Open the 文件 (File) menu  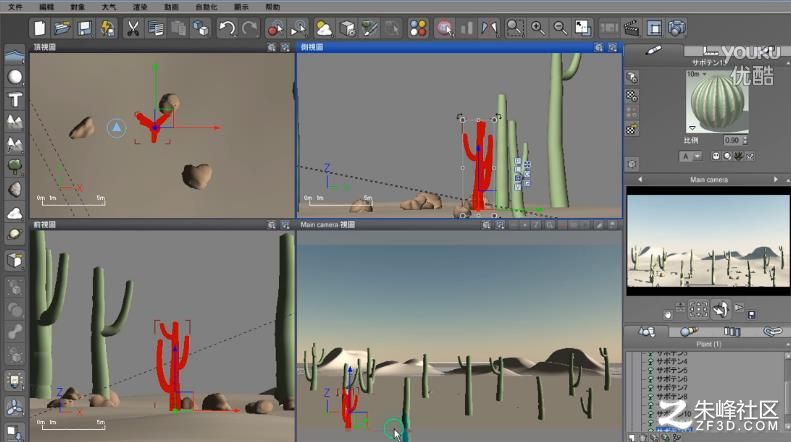(x=16, y=7)
